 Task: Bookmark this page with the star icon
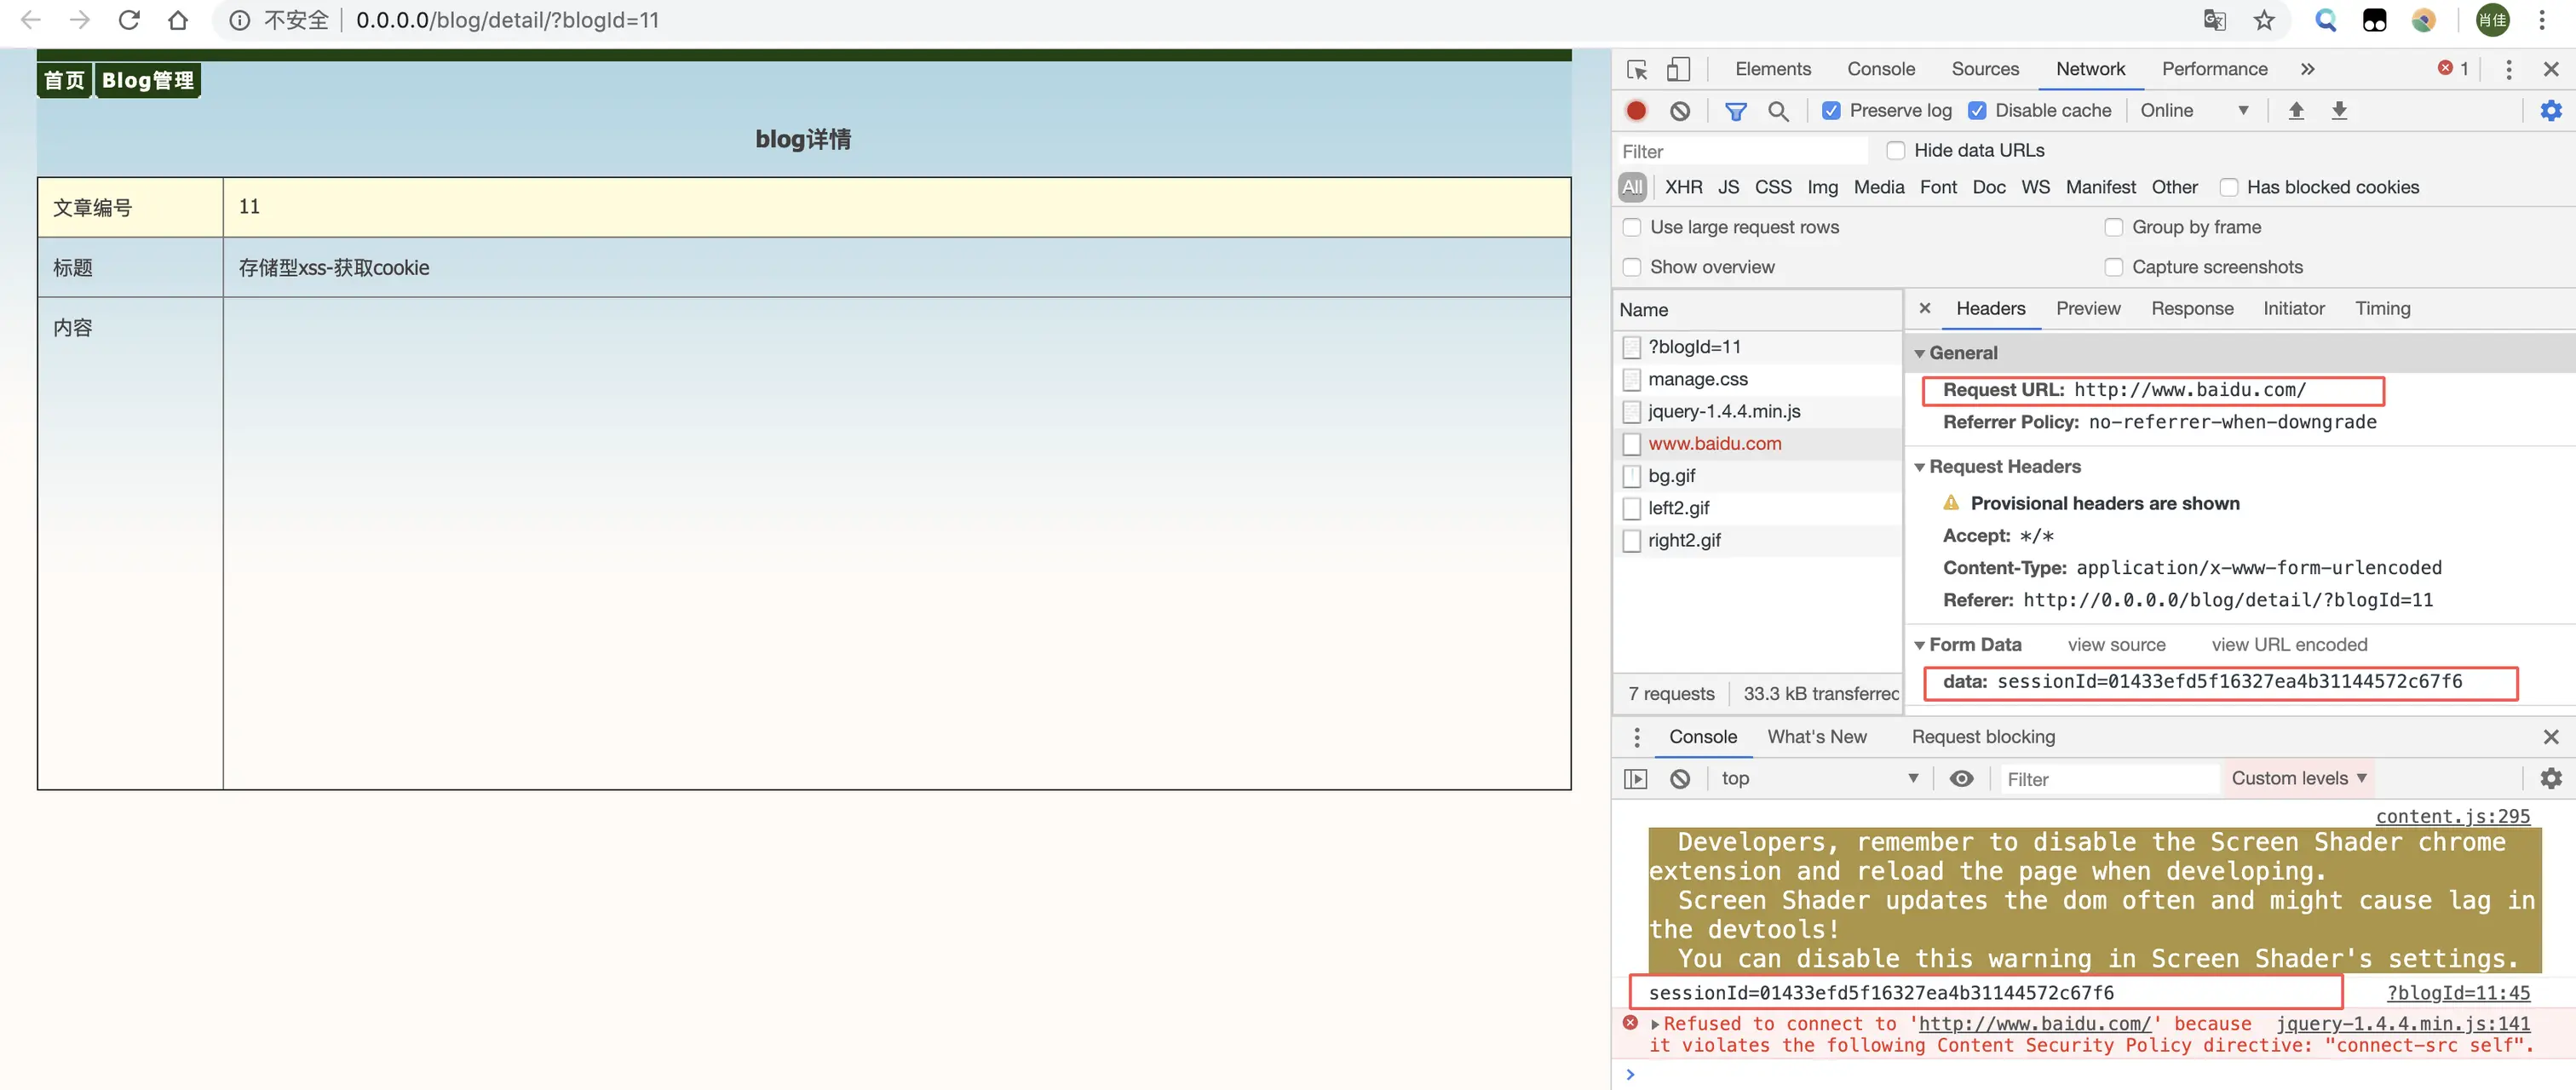tap(2264, 20)
